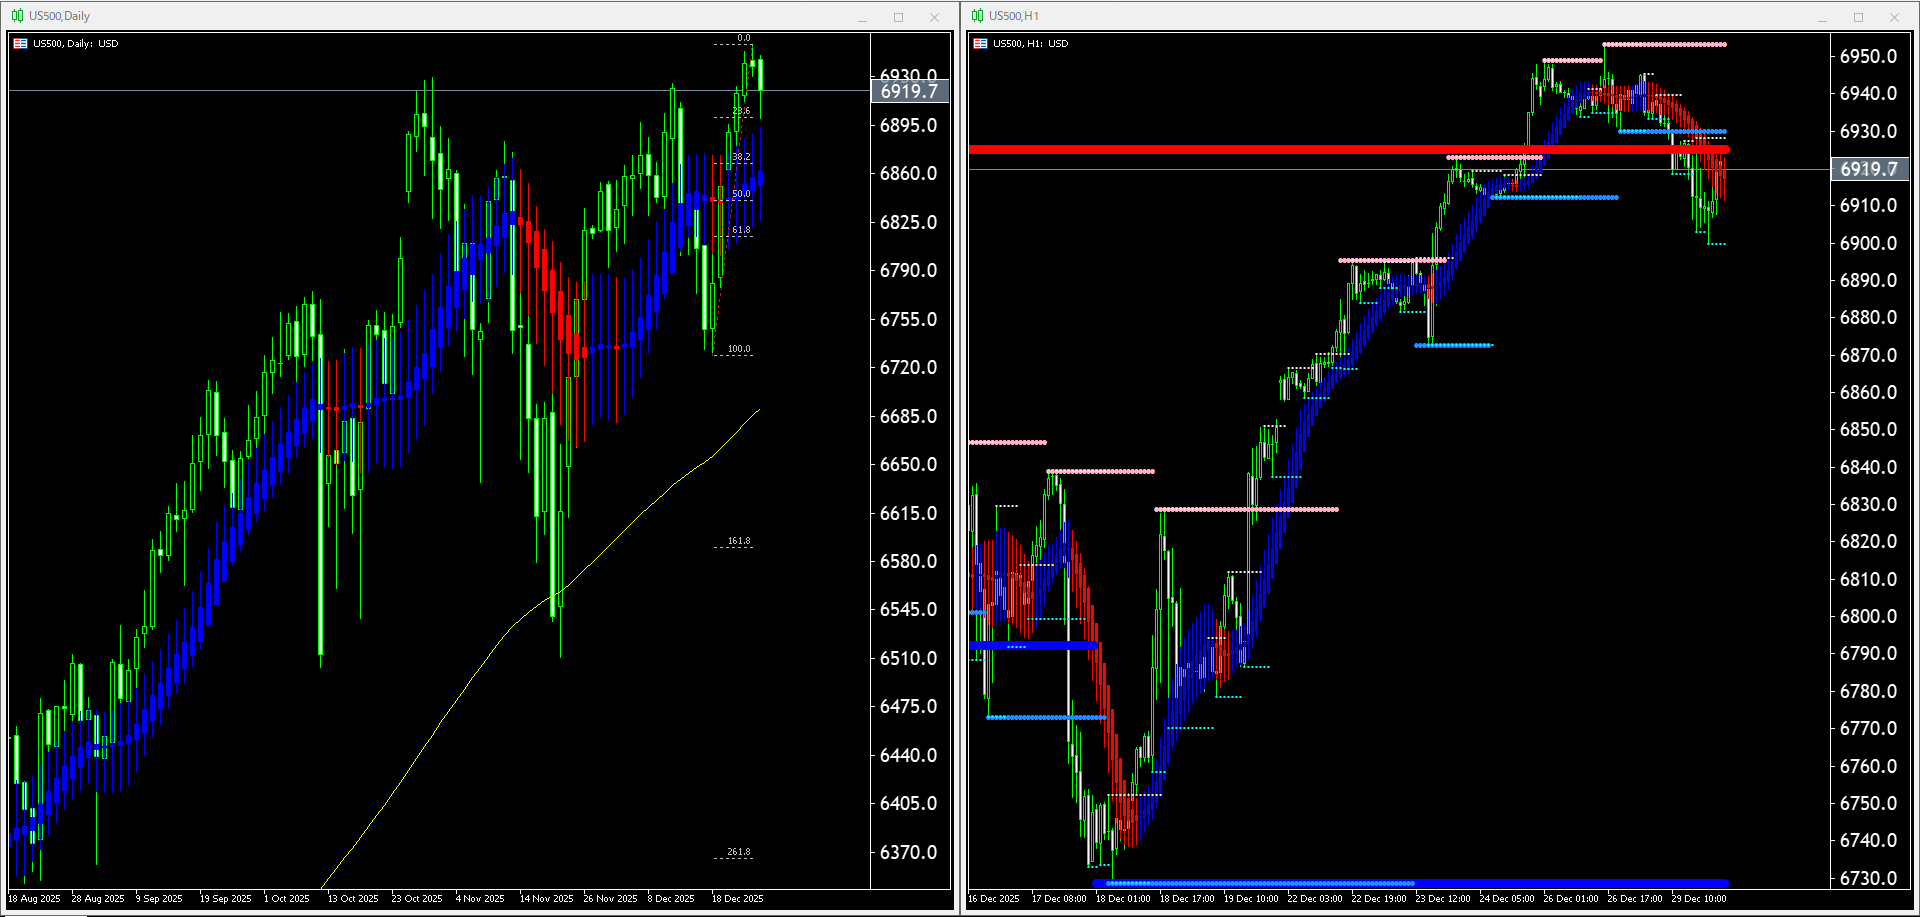Click the '22 Dec 03:00' time on H1 axis
The width and height of the screenshot is (1920, 917).
(1315, 899)
